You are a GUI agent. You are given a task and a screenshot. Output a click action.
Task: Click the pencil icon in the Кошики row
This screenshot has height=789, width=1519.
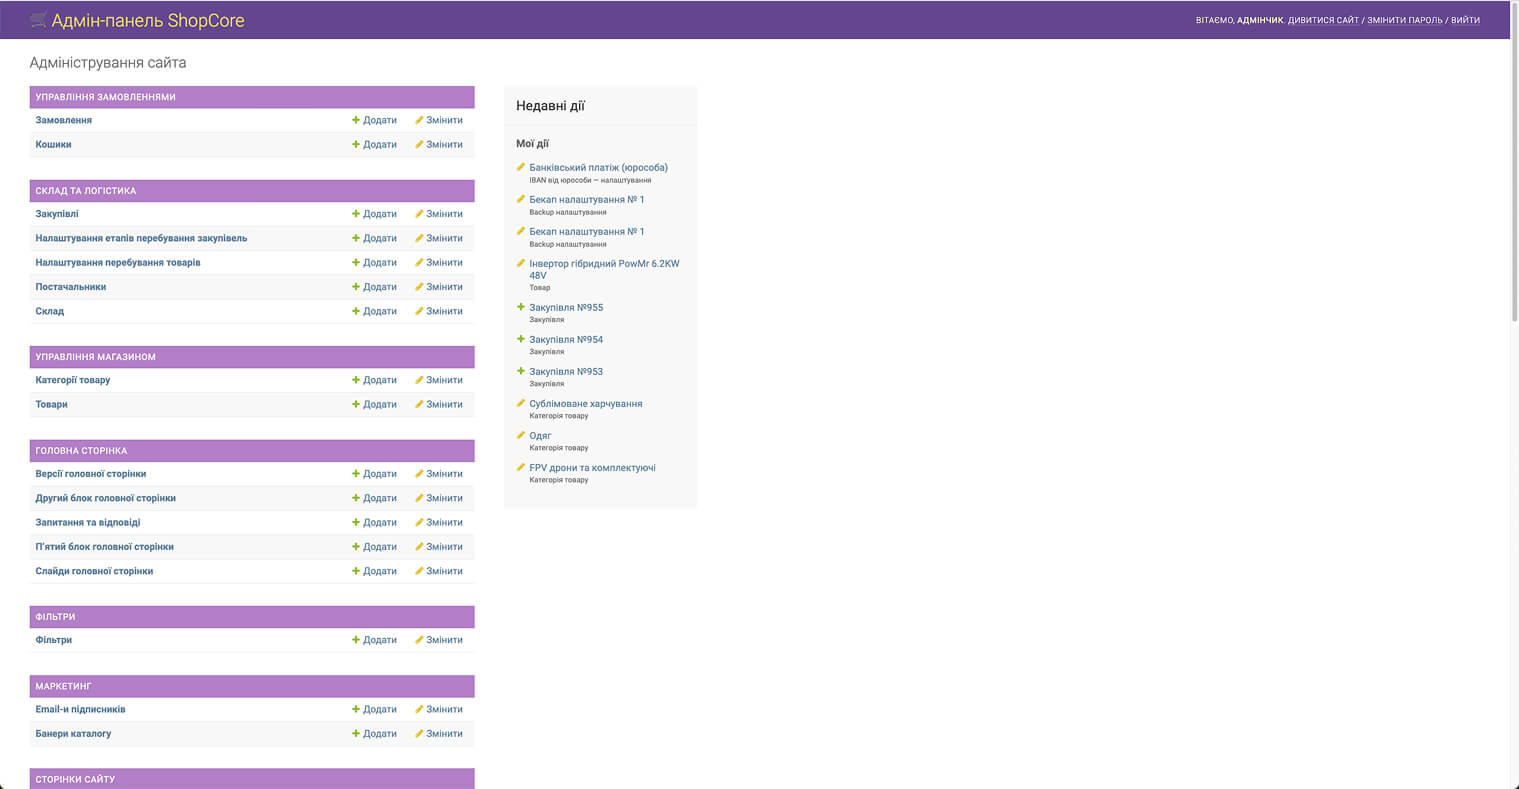[x=420, y=145]
